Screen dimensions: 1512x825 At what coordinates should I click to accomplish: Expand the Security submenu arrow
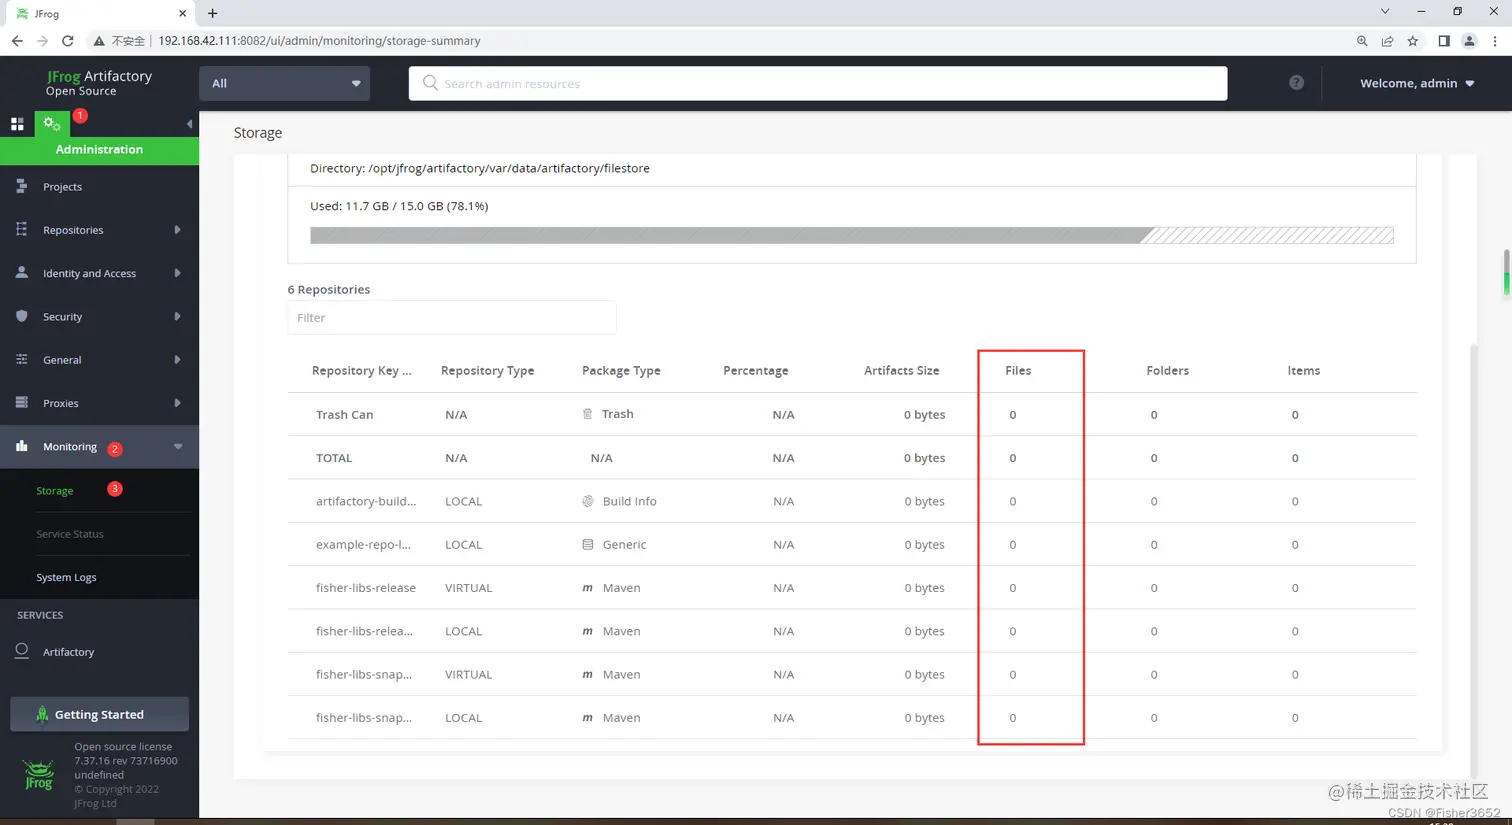[177, 316]
